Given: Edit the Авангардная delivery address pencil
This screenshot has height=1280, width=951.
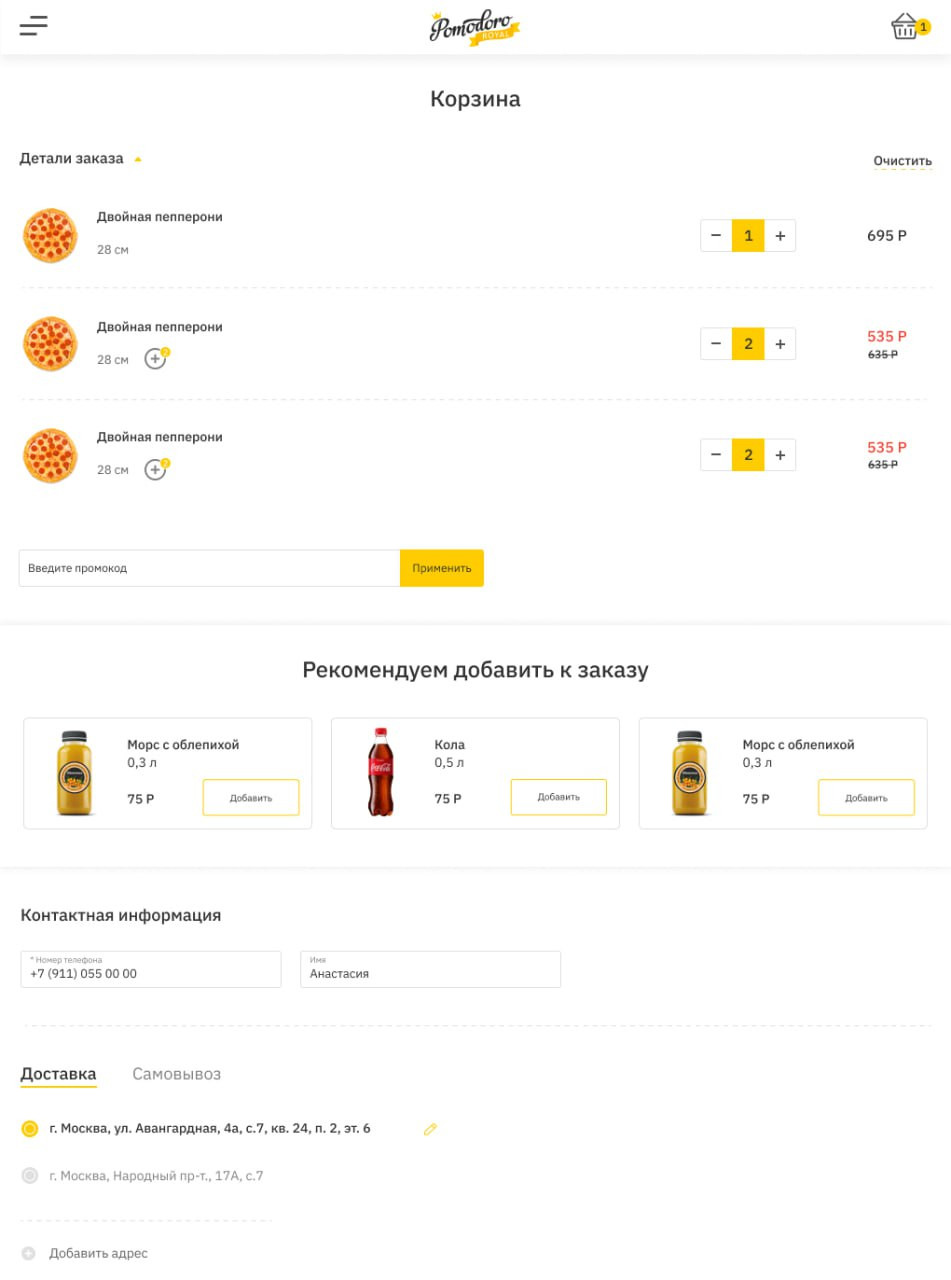Looking at the screenshot, I should pyautogui.click(x=430, y=1129).
